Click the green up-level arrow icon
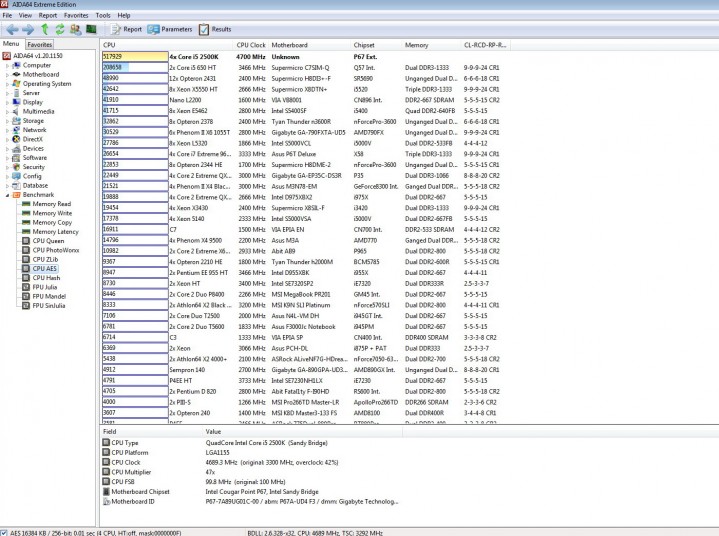Viewport: 719px width, 536px height. pos(44,29)
